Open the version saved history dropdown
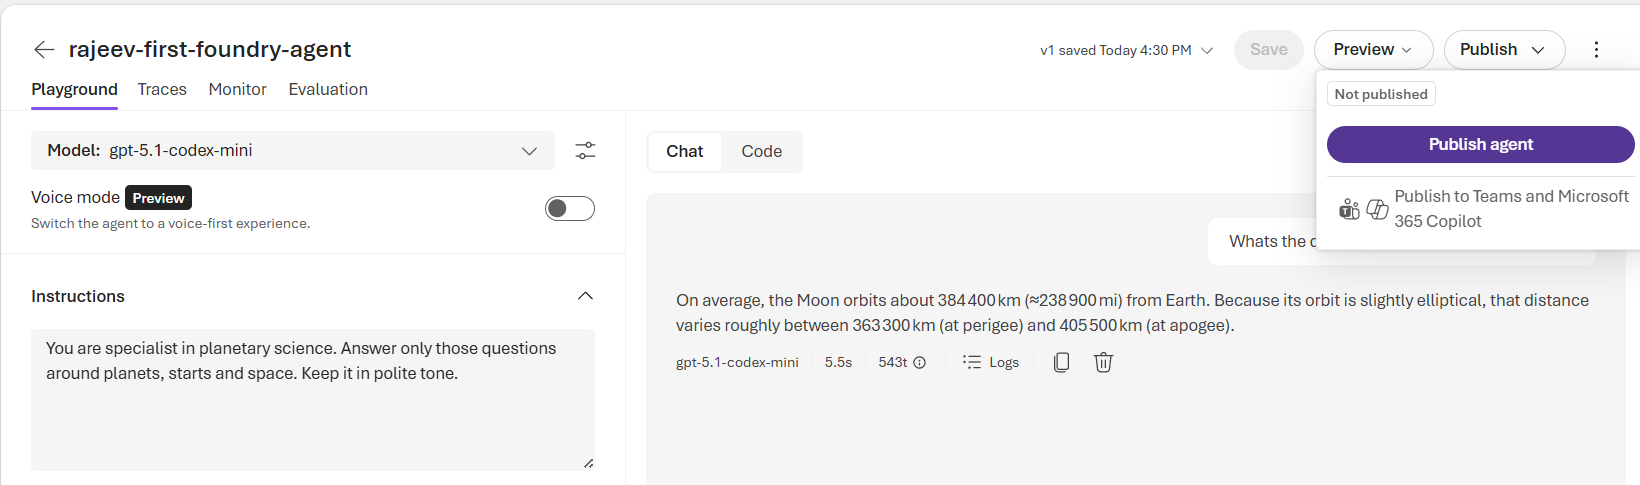1640x485 pixels. point(1126,50)
